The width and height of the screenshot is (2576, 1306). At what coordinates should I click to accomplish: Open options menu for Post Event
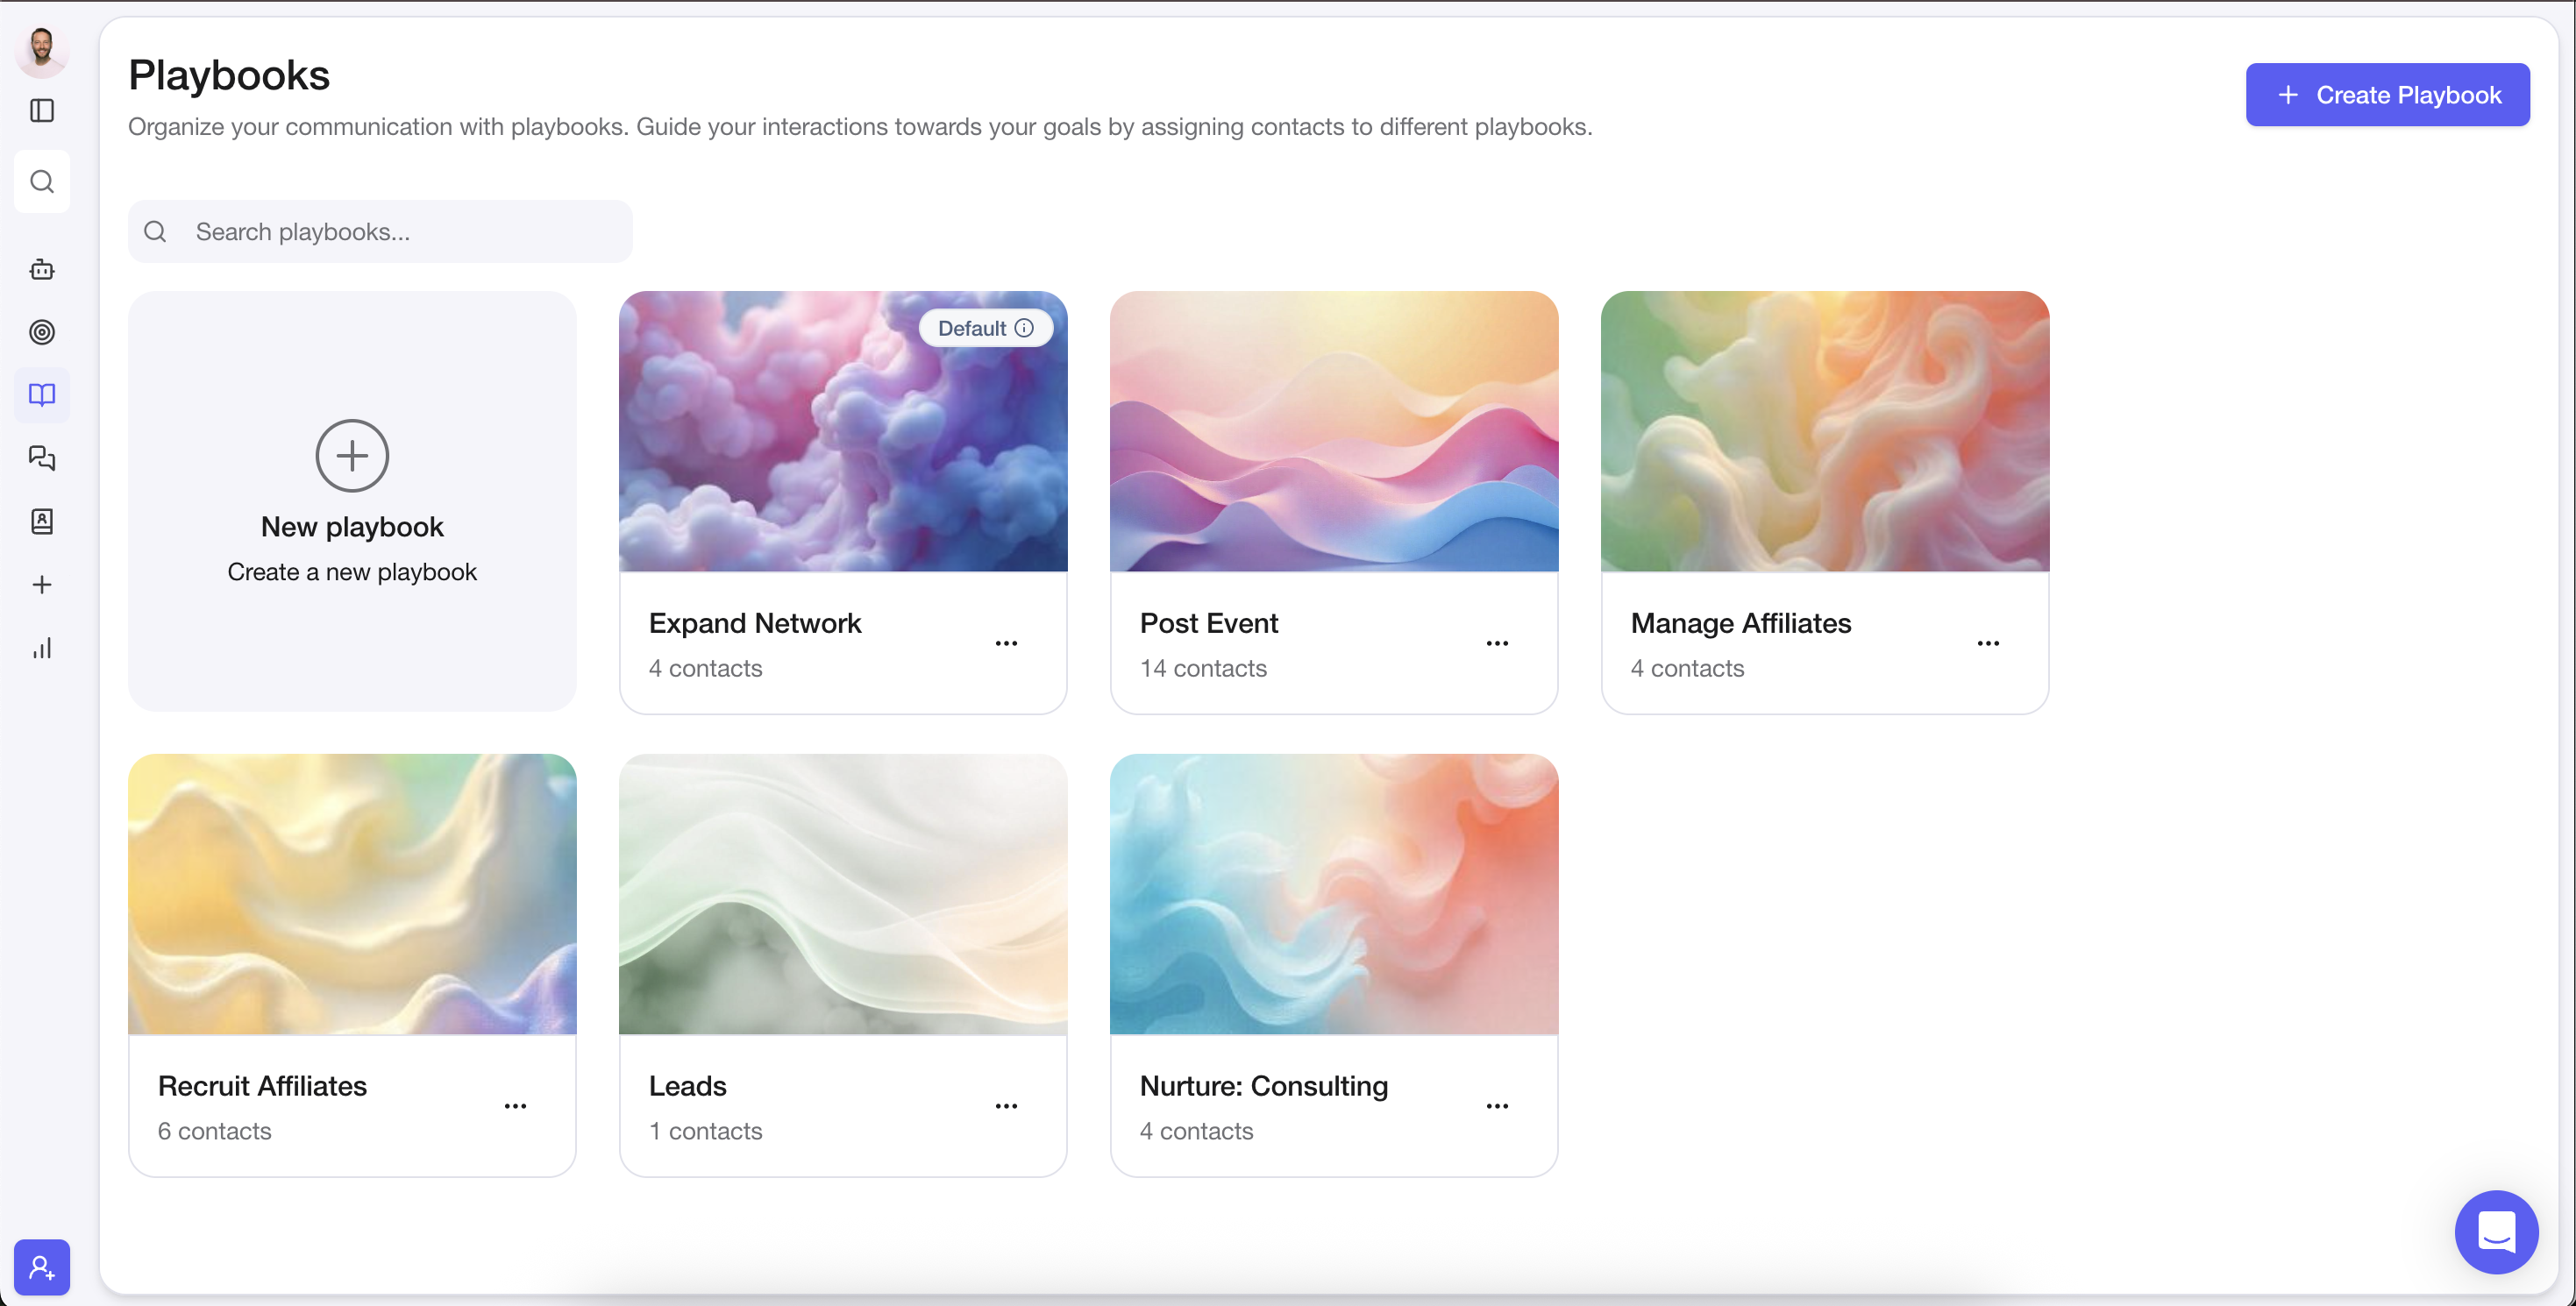point(1497,643)
